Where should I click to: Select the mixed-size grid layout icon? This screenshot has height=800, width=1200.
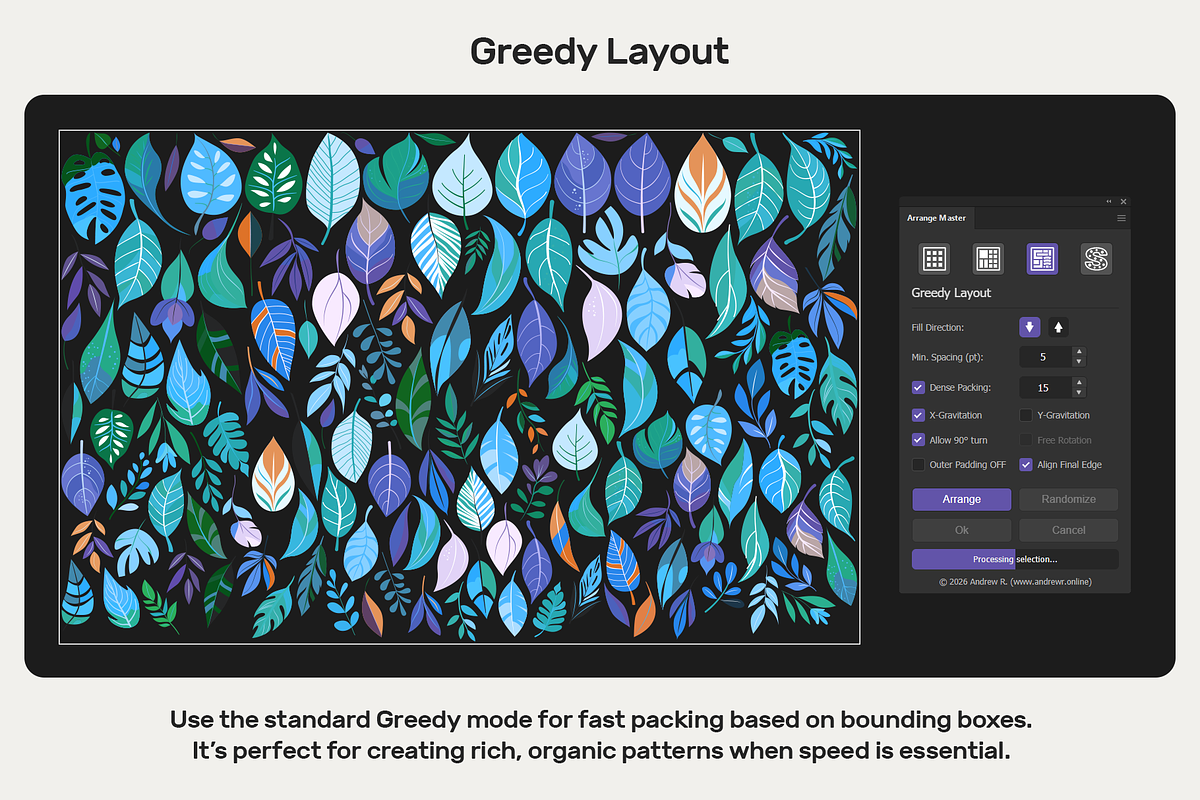coord(988,259)
